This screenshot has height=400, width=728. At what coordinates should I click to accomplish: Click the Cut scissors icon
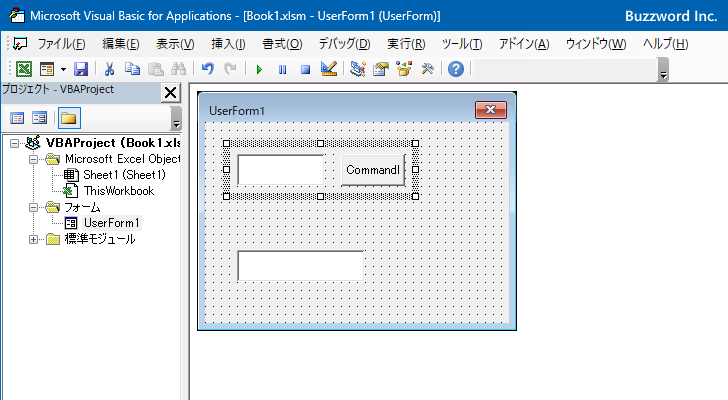(109, 69)
